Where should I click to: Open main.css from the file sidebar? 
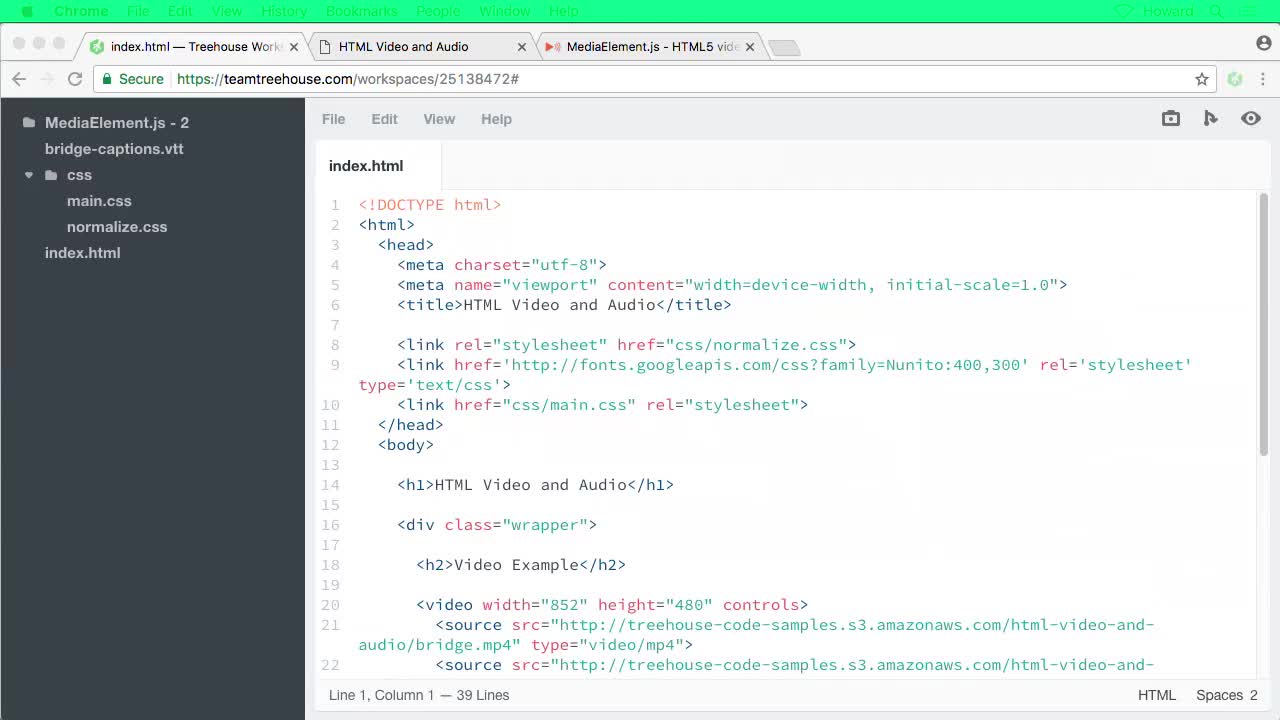(99, 200)
